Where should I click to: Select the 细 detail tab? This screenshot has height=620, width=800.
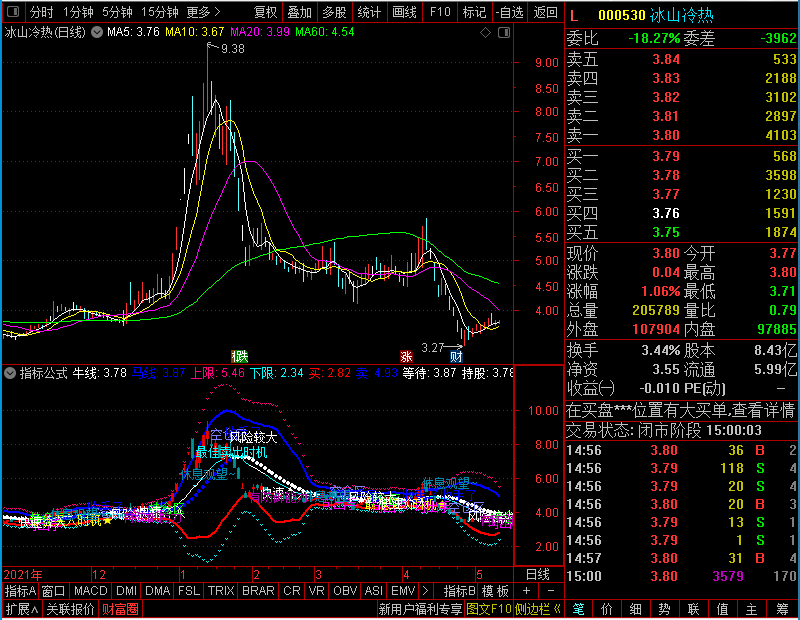636,609
